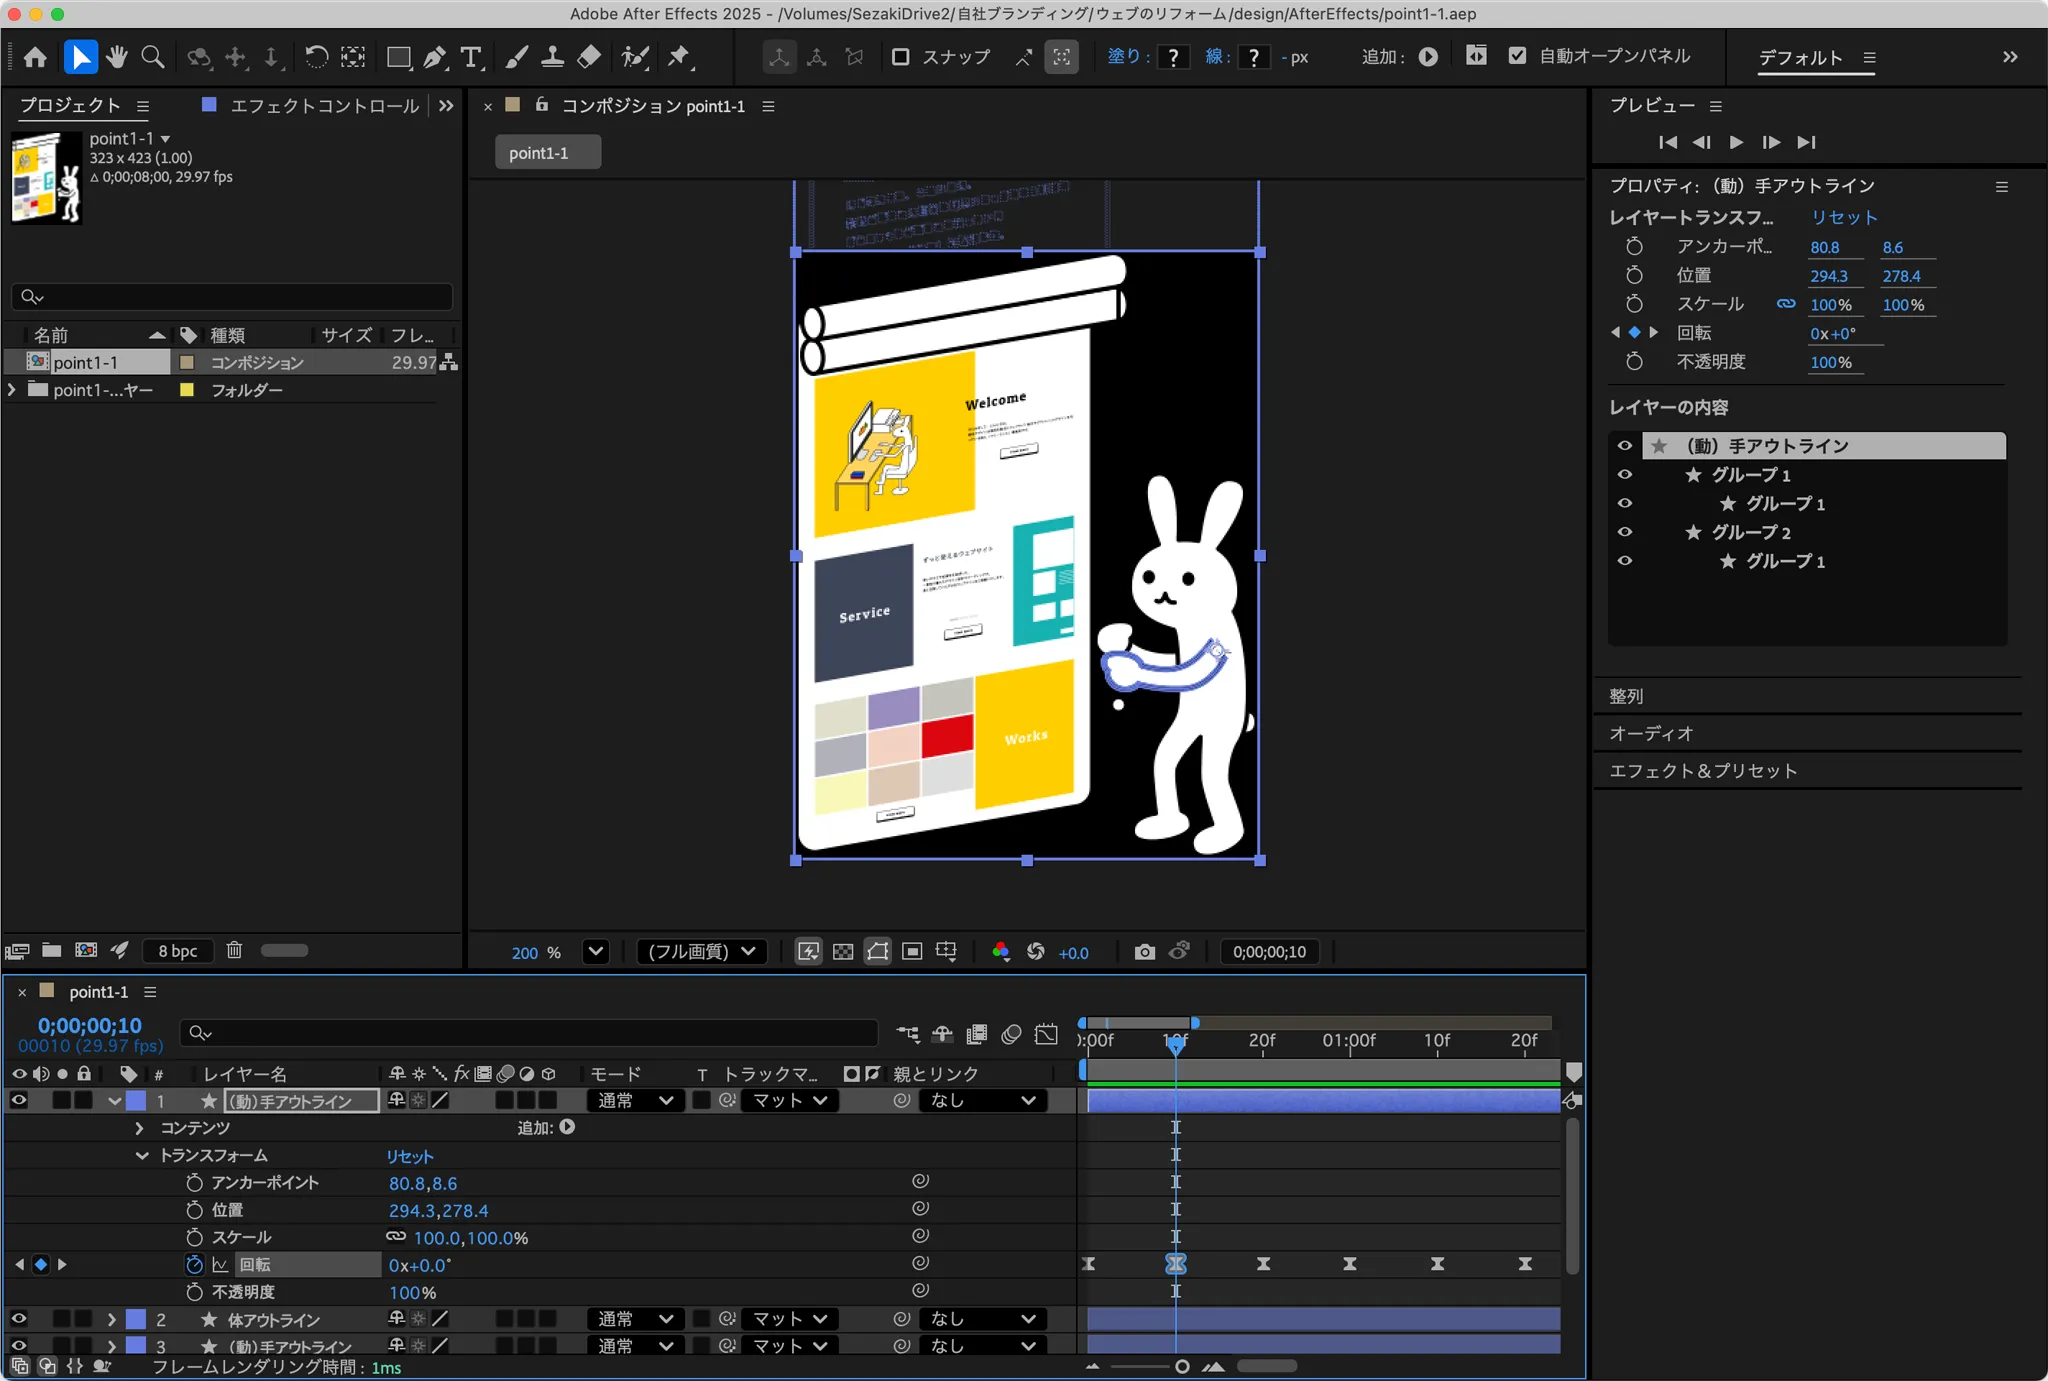
Task: Click the 塗り fill color swatch
Action: coord(1173,57)
